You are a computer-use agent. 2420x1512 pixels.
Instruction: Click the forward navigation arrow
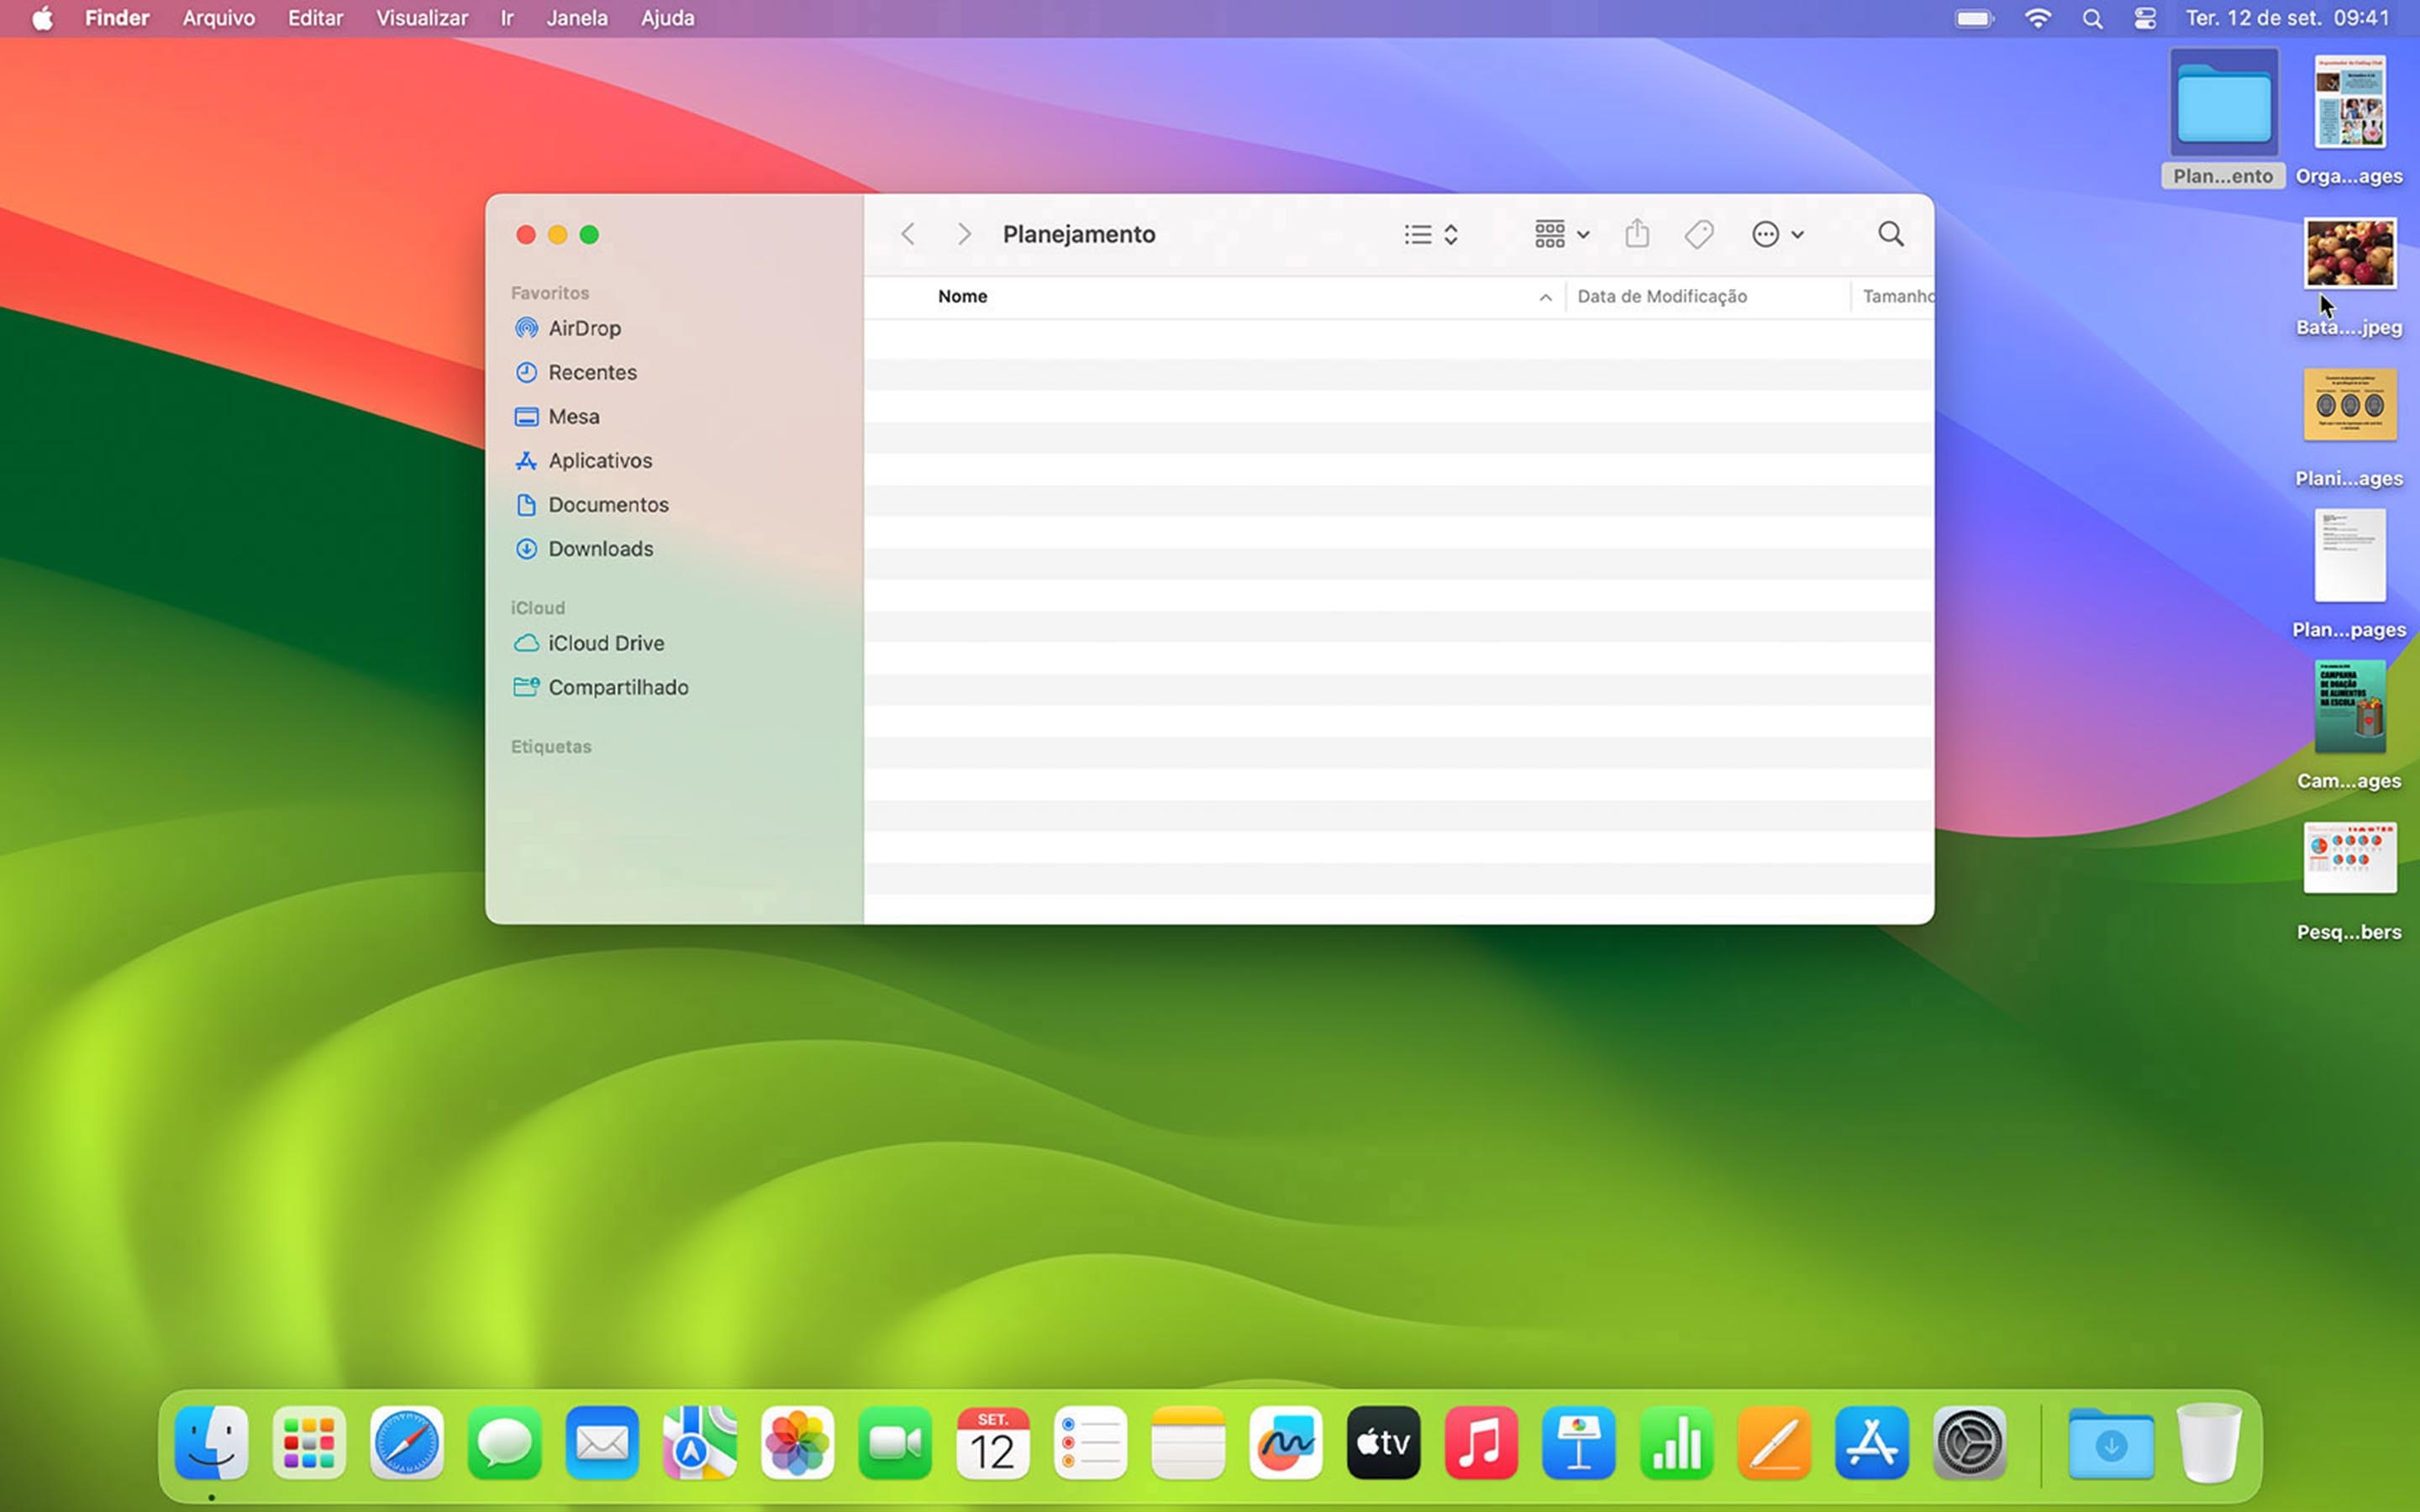coord(964,234)
